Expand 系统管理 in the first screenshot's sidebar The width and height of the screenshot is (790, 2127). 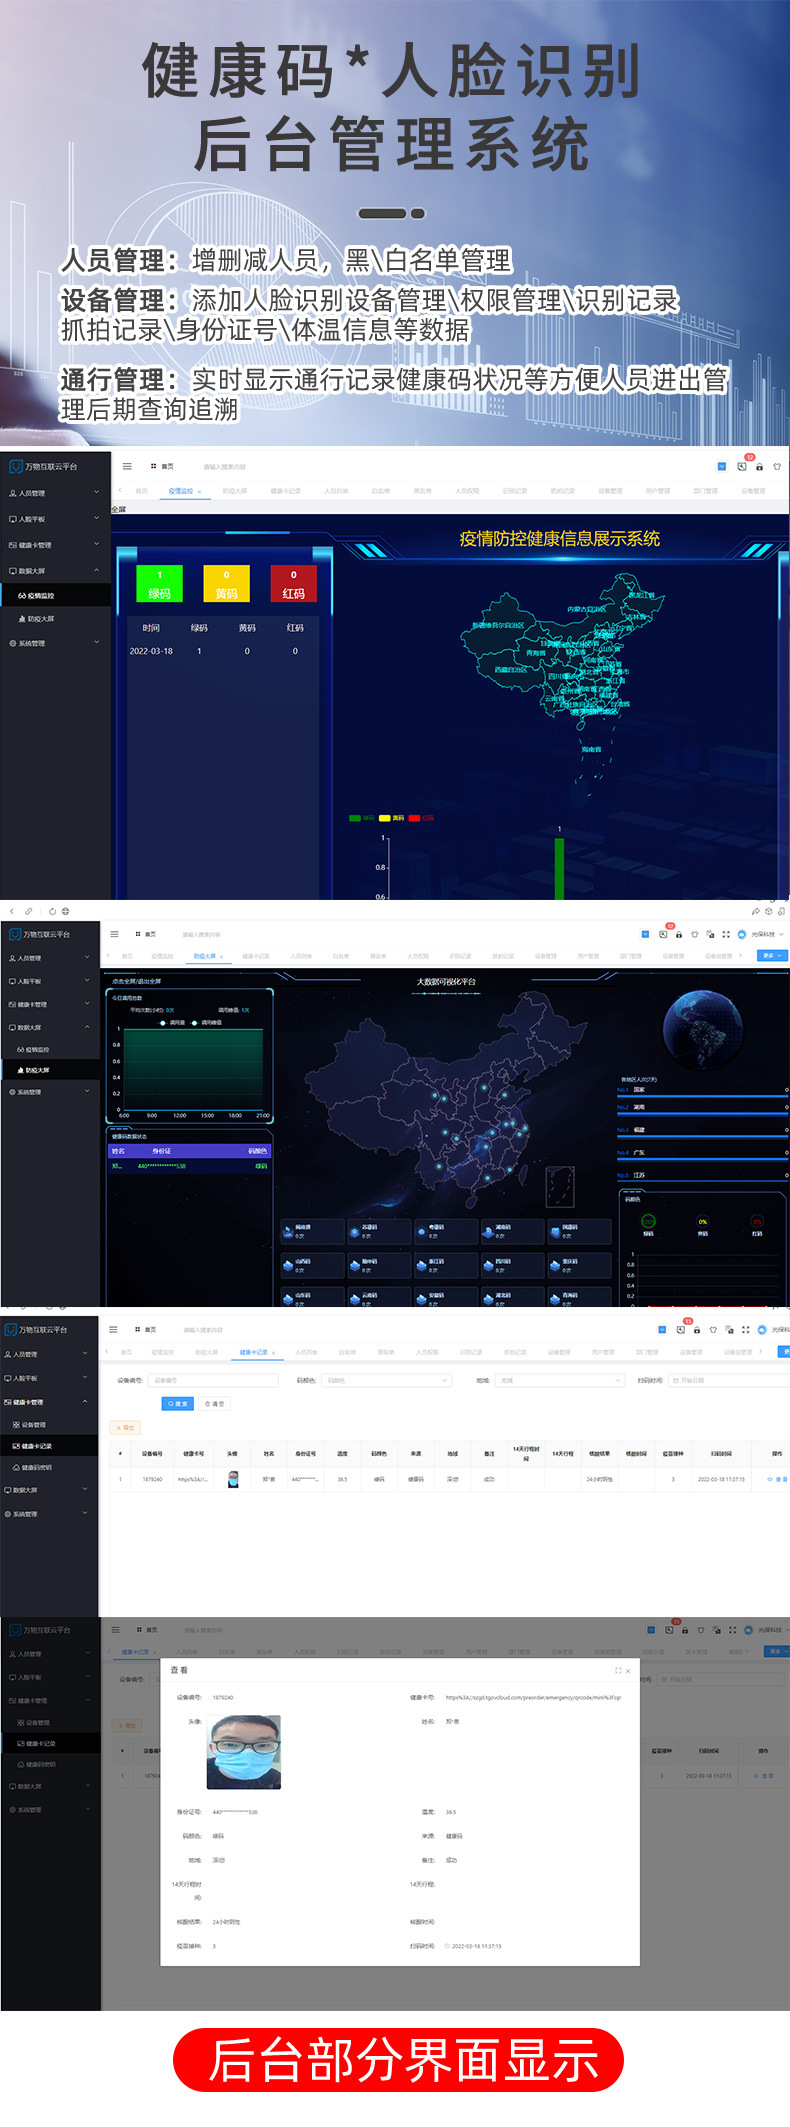point(55,643)
